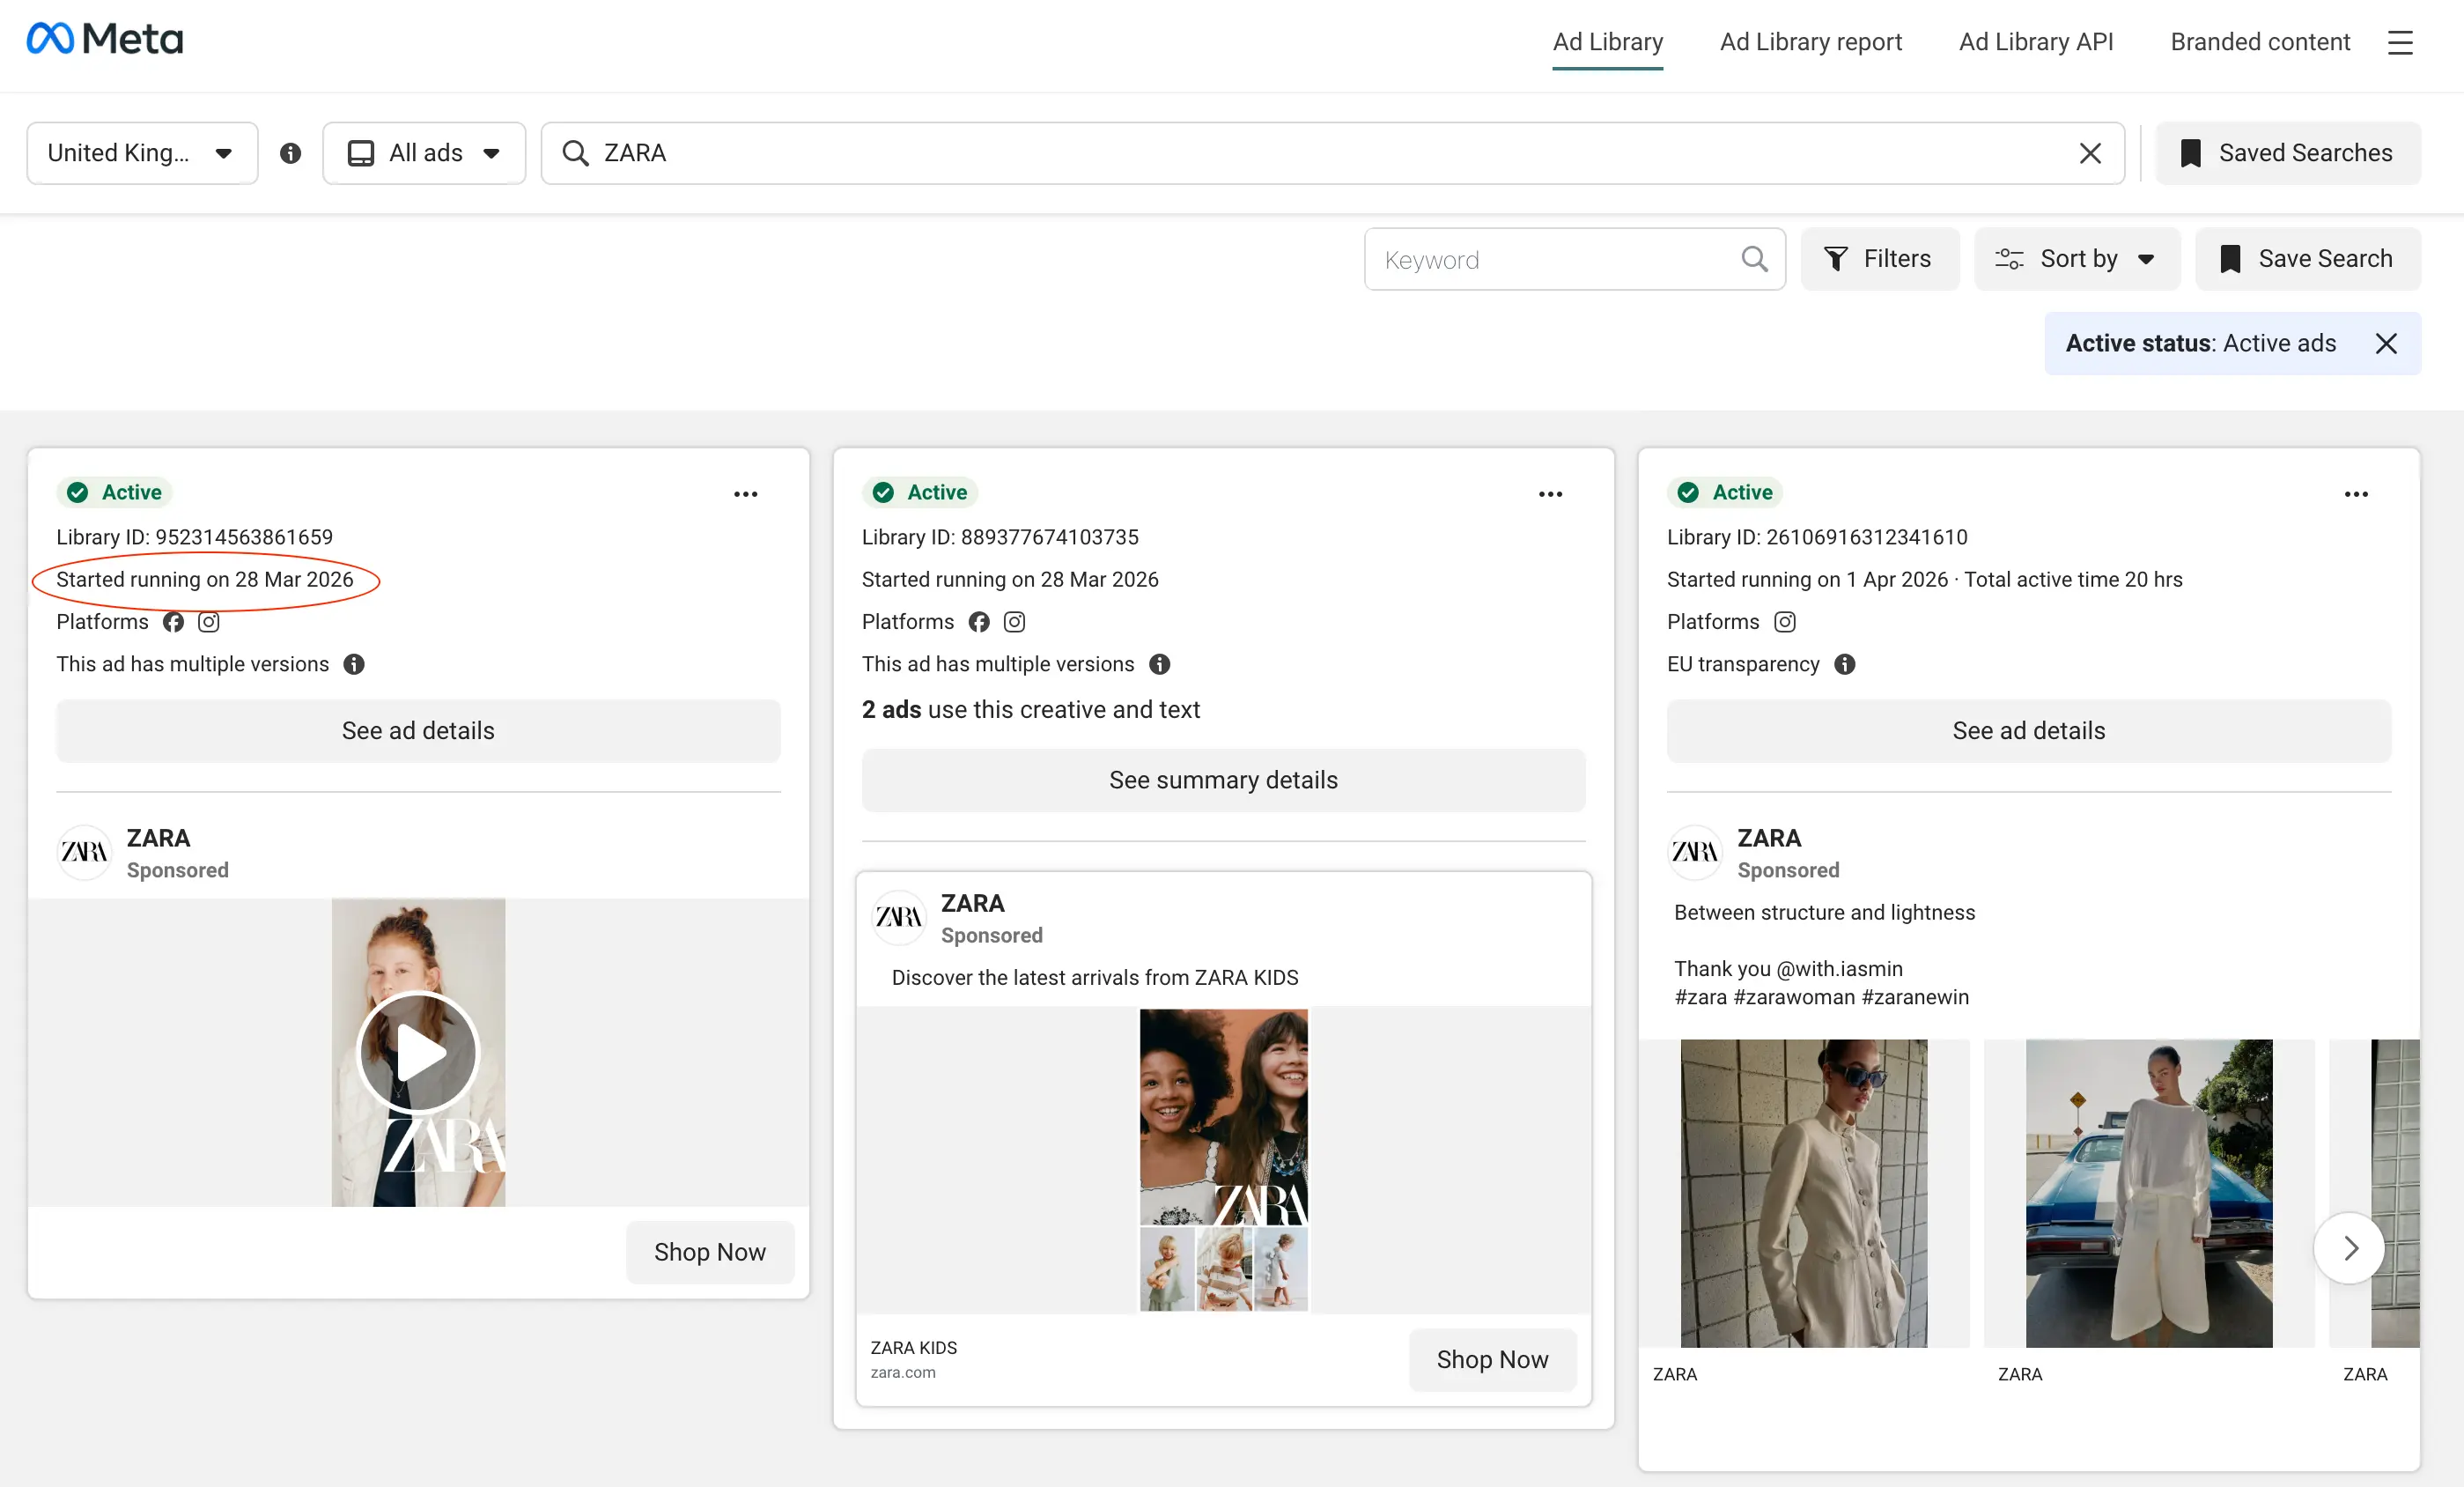
Task: Switch to Ad Library report tab
Action: tap(1810, 42)
